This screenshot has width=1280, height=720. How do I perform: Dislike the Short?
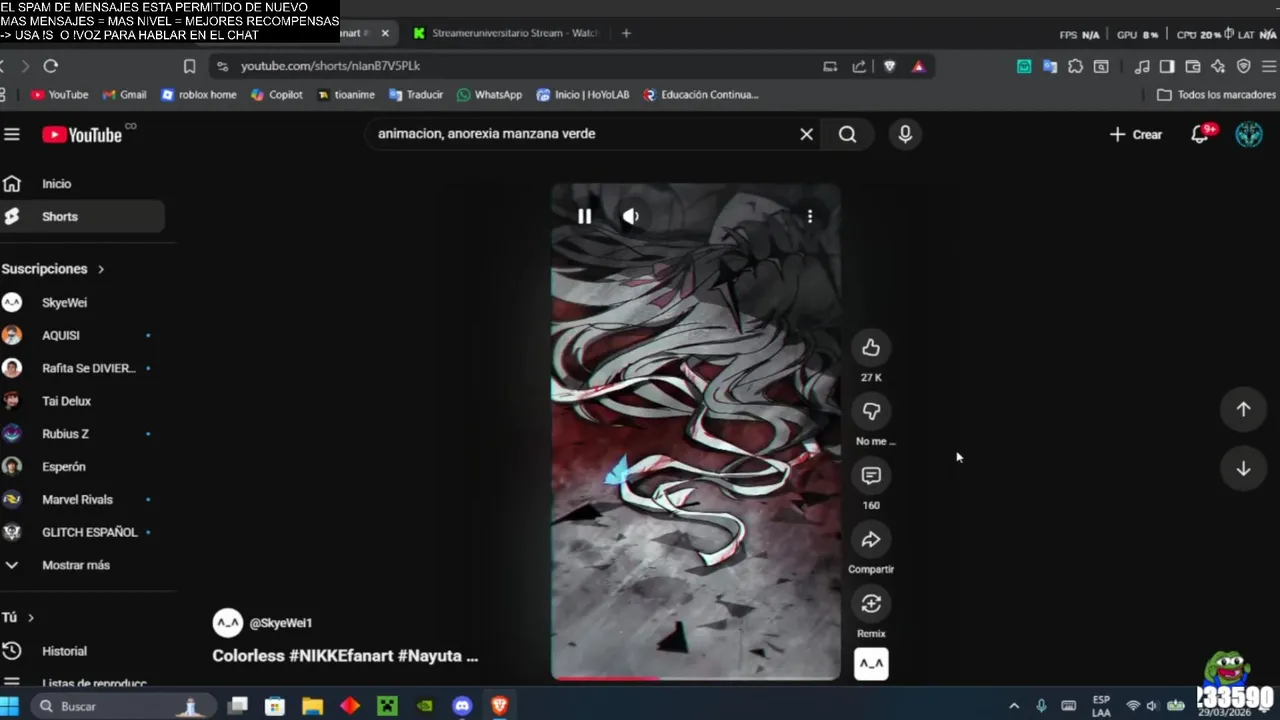(871, 411)
